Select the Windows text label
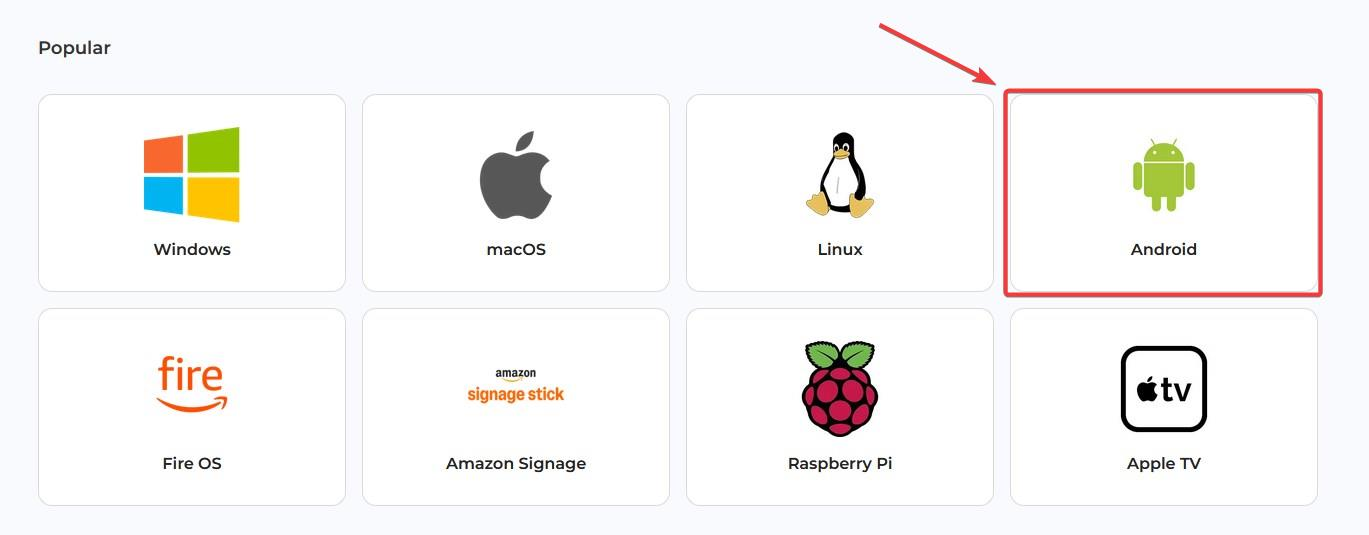 point(192,250)
